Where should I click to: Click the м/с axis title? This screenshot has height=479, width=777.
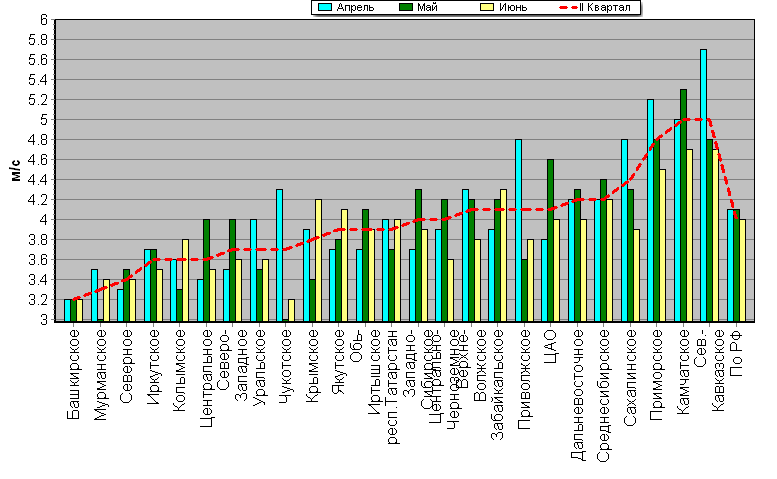16,170
